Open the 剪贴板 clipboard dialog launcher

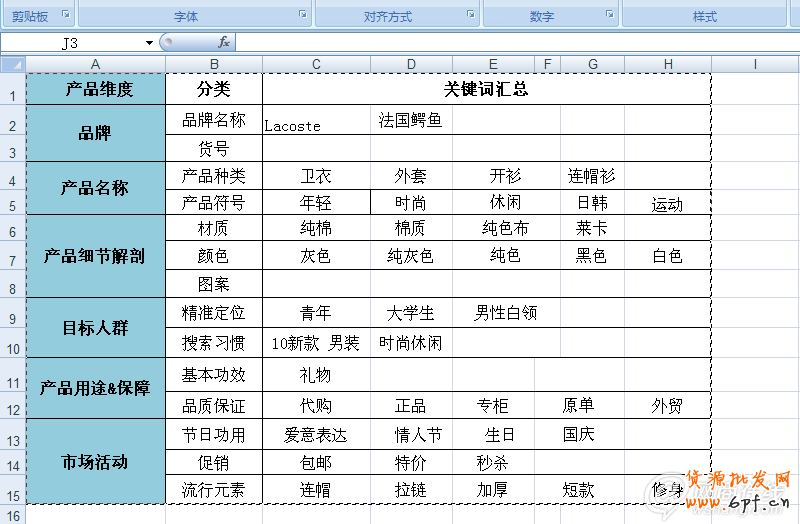pyautogui.click(x=66, y=14)
